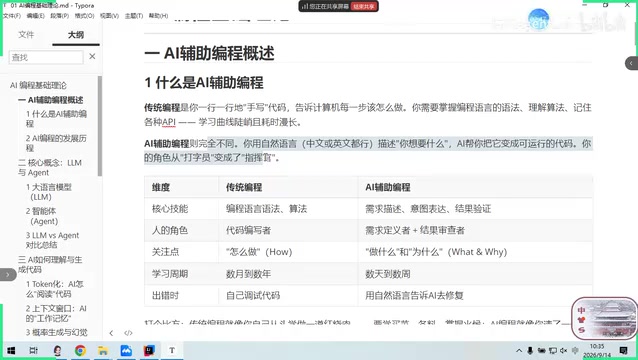This screenshot has height=360, width=638.
Task: Expand the left edge floating arrow handle
Action: pyautogui.click(x=8, y=275)
